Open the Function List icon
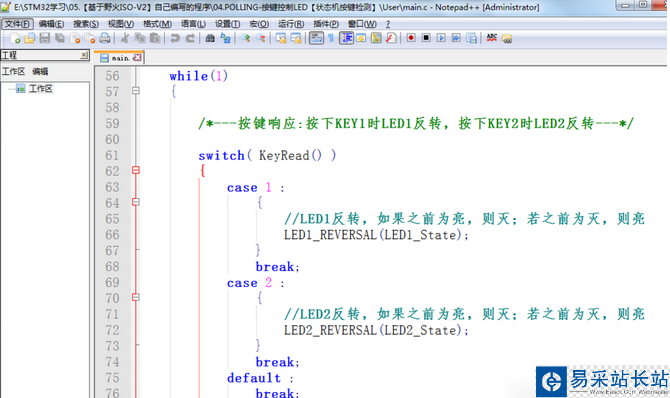 click(391, 38)
